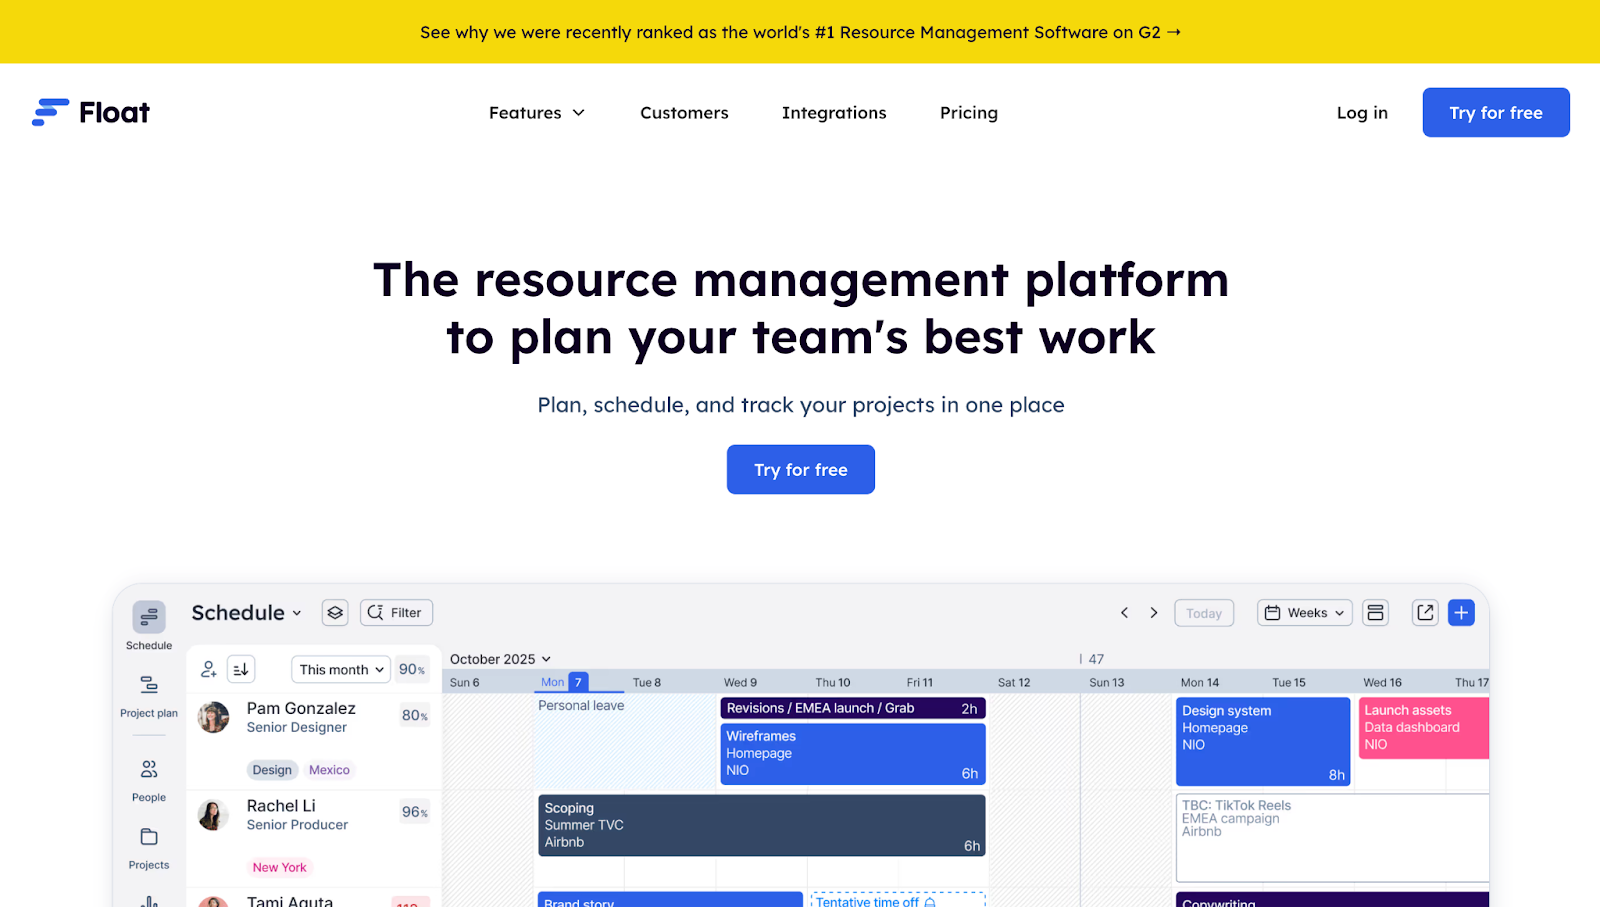This screenshot has height=907, width=1600.
Task: Click the sort order icon
Action: point(241,669)
